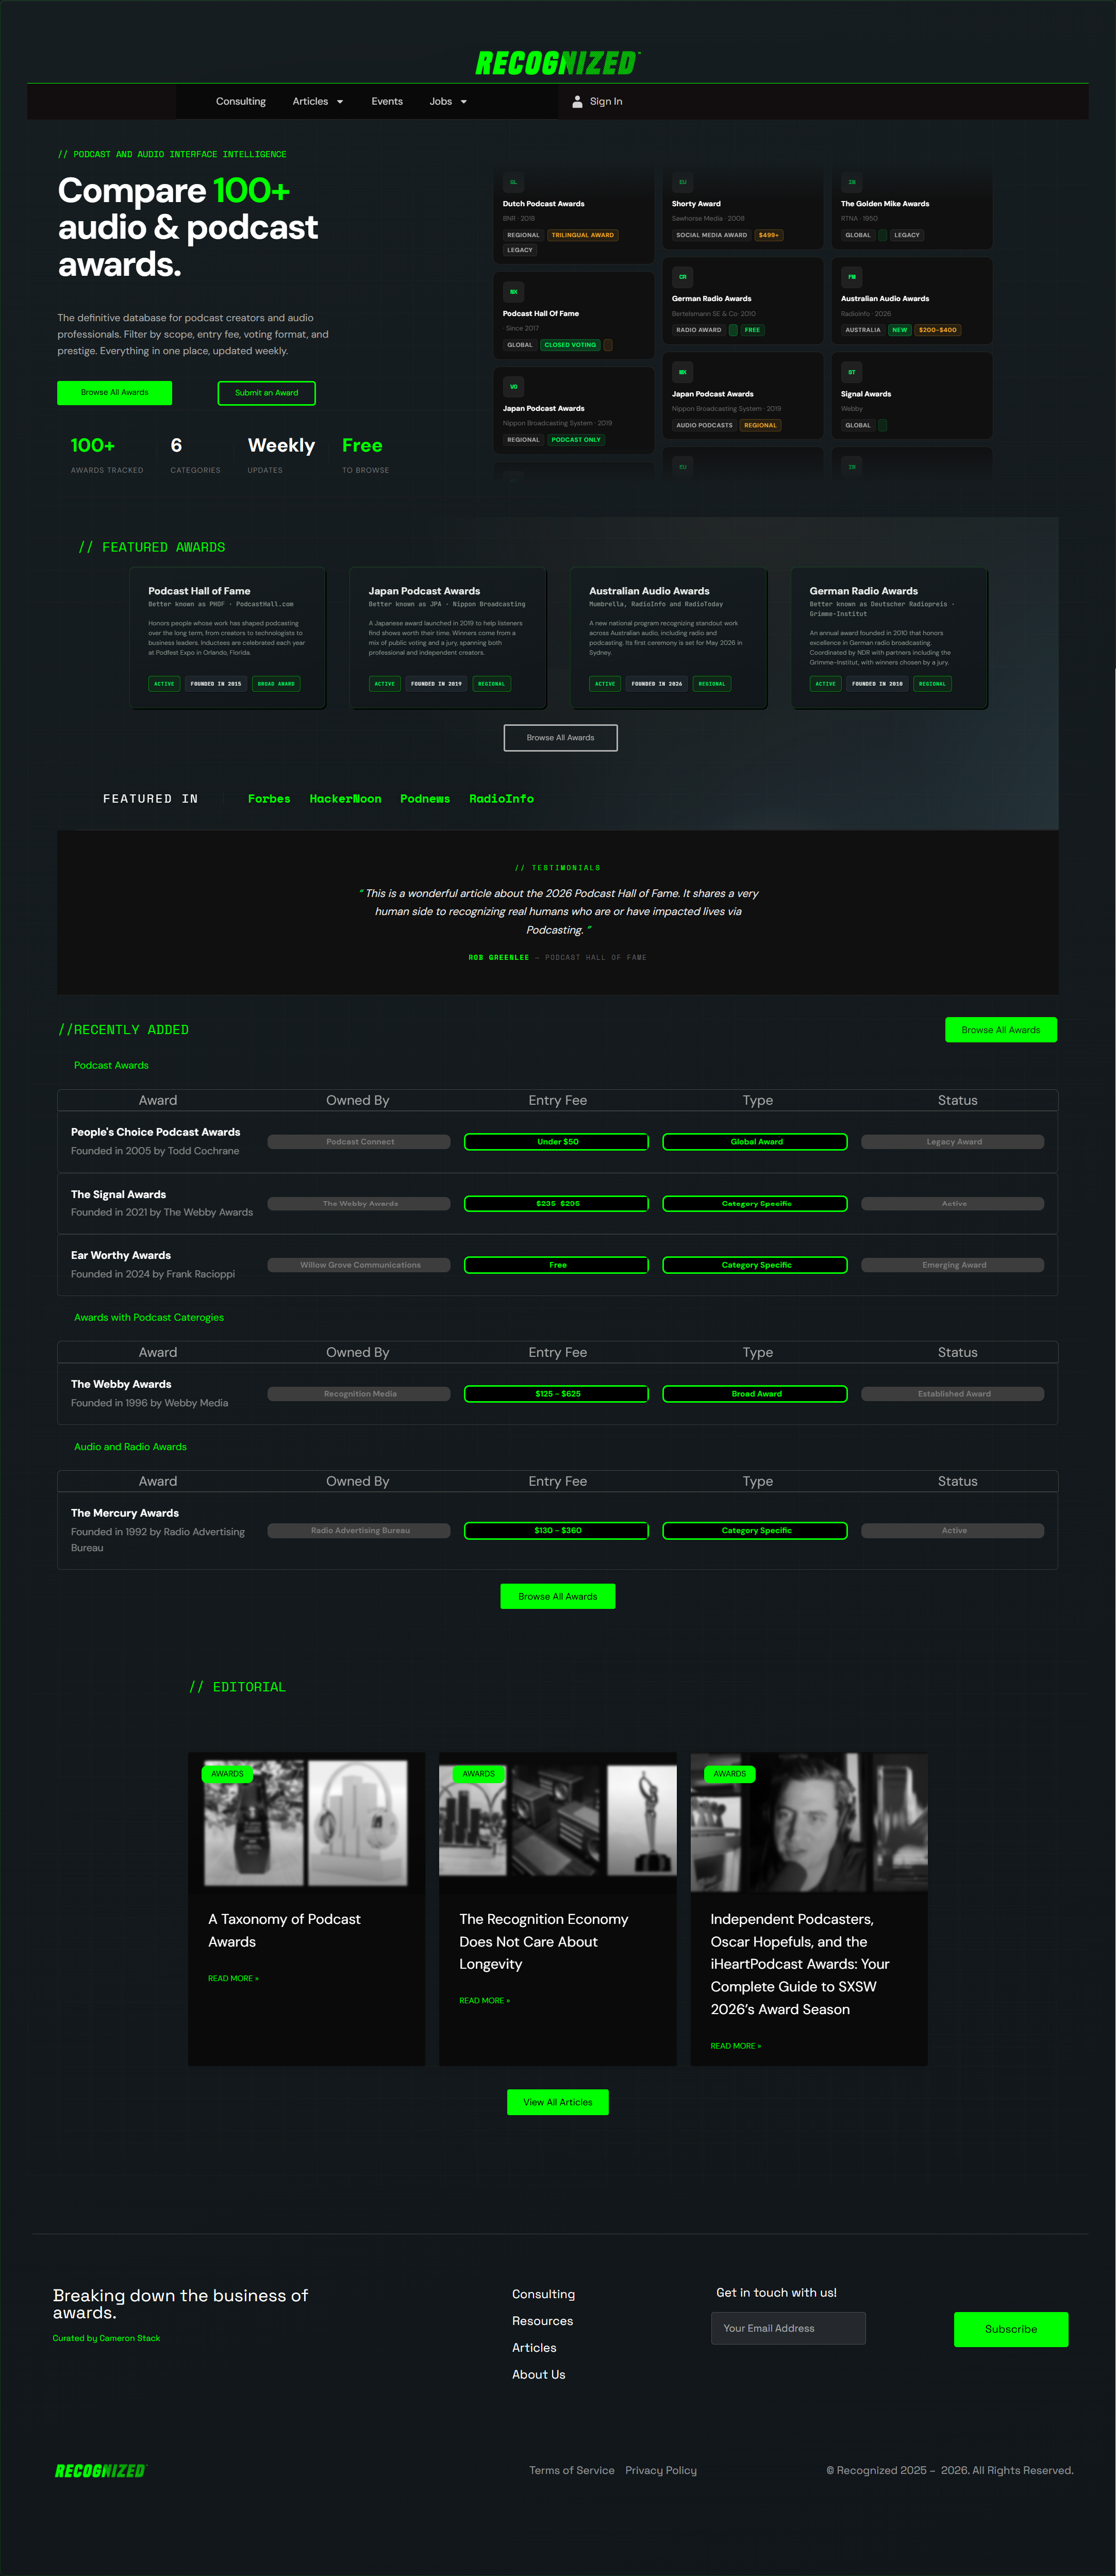
Task: Click the About Us footer link
Action: [x=538, y=2374]
